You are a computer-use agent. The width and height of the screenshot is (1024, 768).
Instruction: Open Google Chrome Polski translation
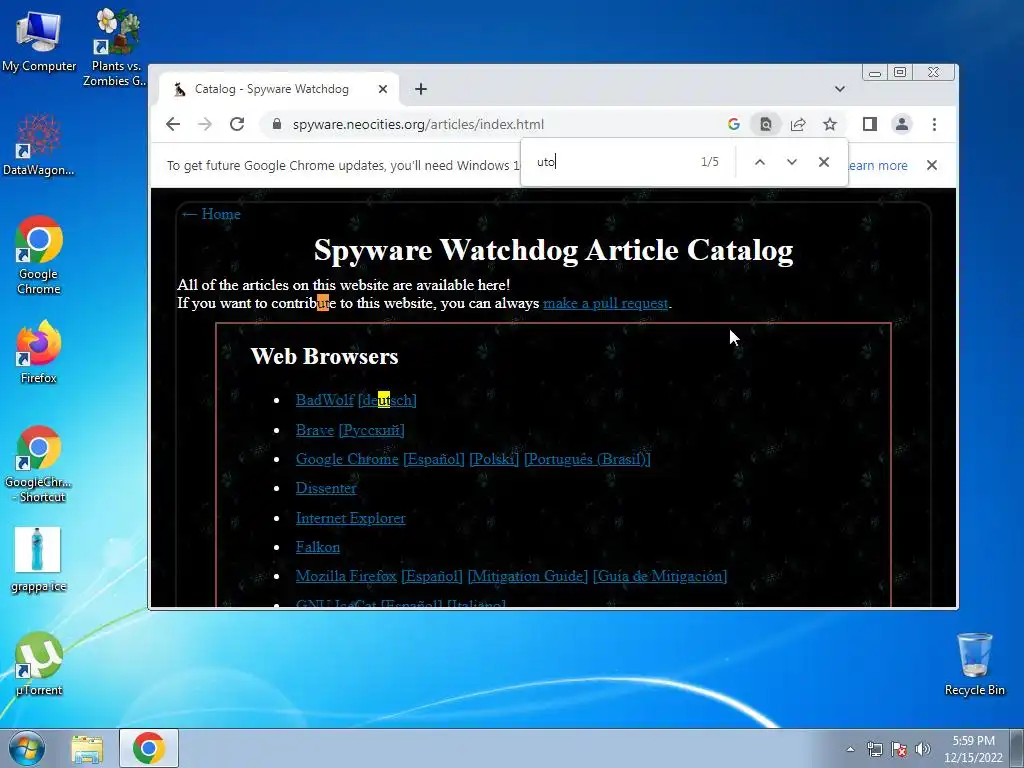coord(494,459)
